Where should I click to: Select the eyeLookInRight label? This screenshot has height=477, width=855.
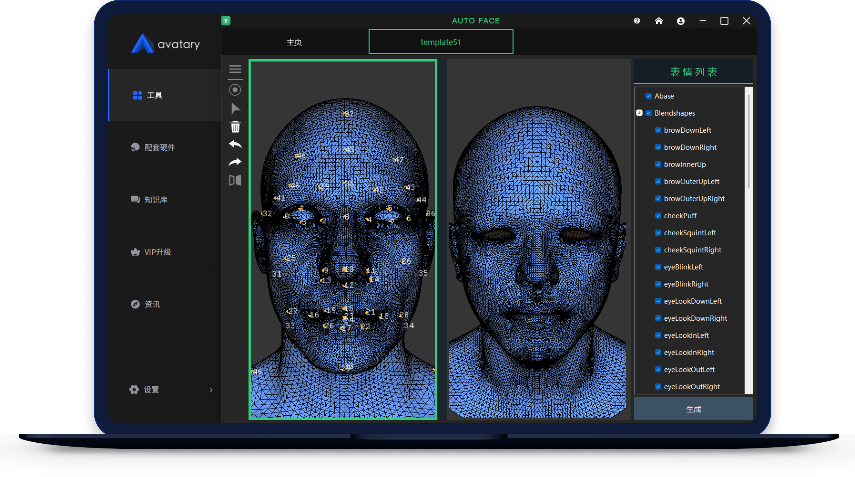tap(689, 352)
